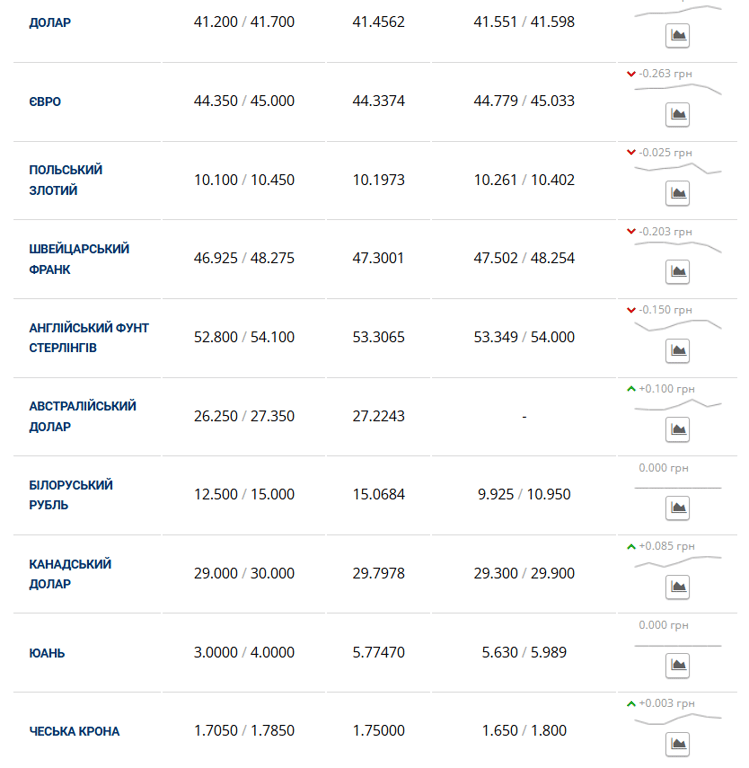Open the Юань currency link
Viewport: 749px width, 768px height.
coord(47,653)
